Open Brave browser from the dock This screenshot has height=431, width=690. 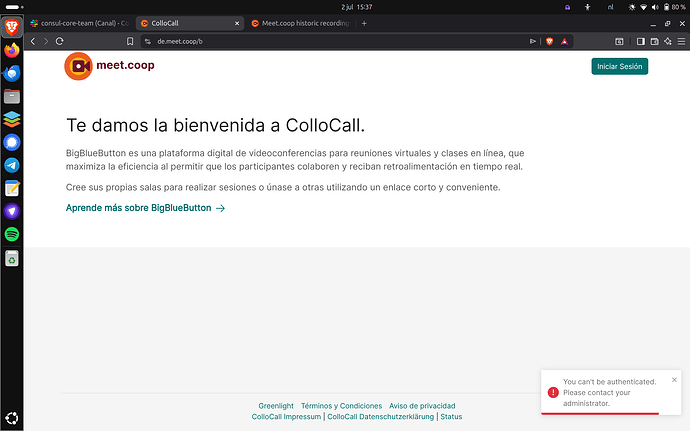[x=12, y=27]
